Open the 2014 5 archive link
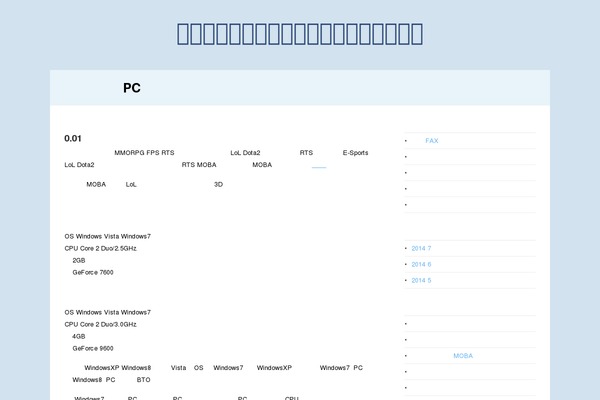This screenshot has width=600, height=400. tap(421, 281)
